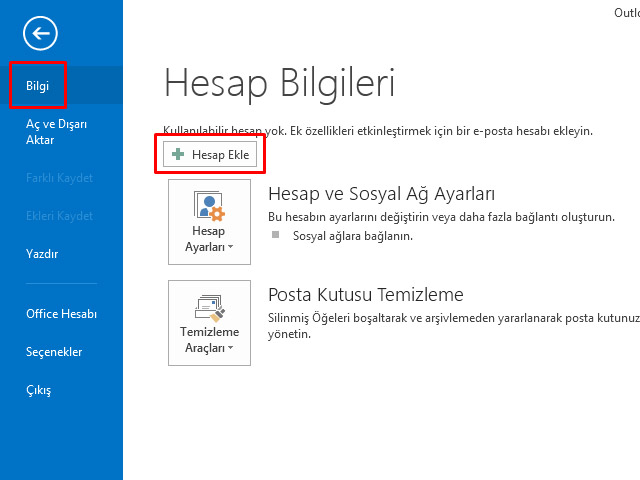Click the Hesap ve Sosyal Ağ Ayarları heading
The image size is (640, 480).
pos(382,193)
